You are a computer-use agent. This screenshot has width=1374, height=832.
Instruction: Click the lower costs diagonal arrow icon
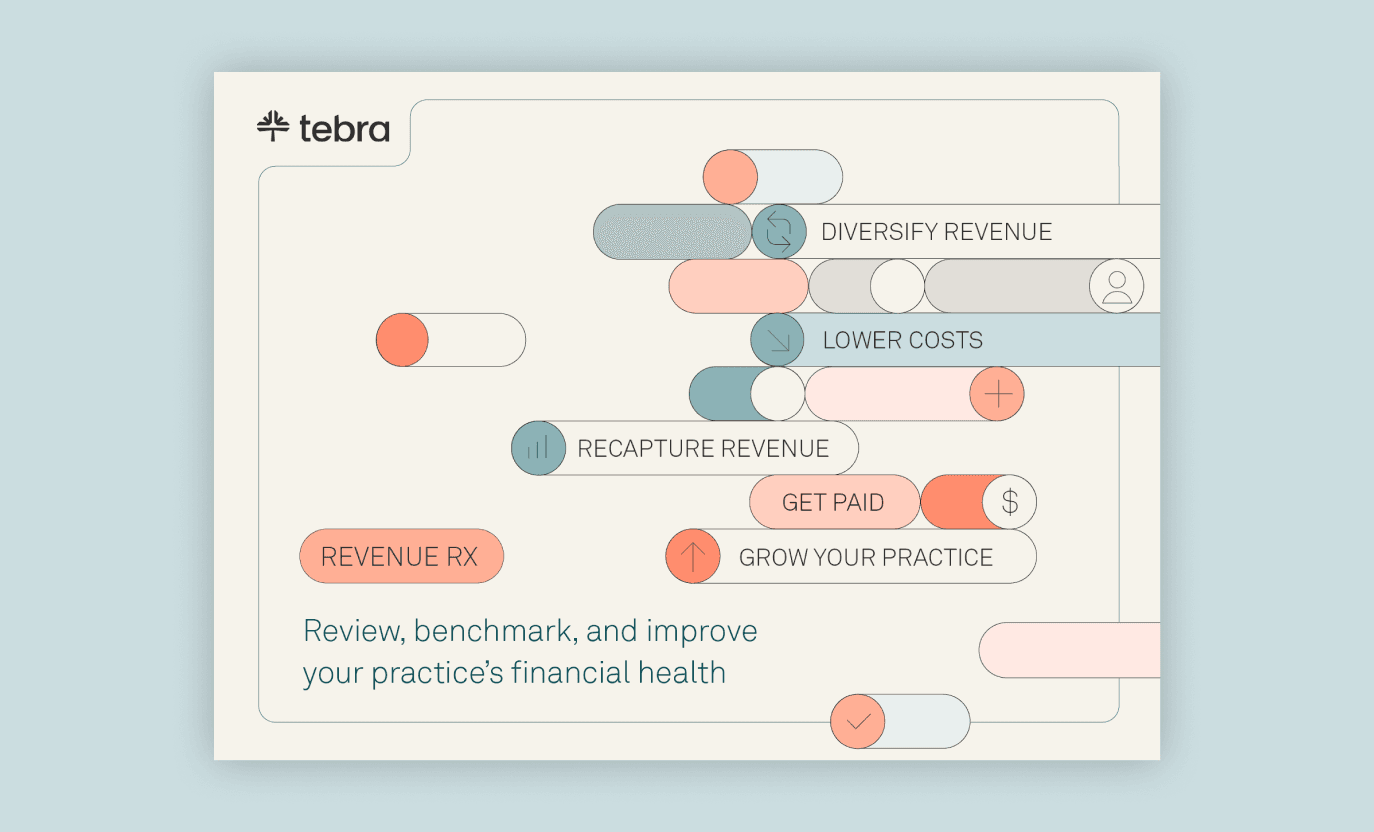(x=778, y=340)
